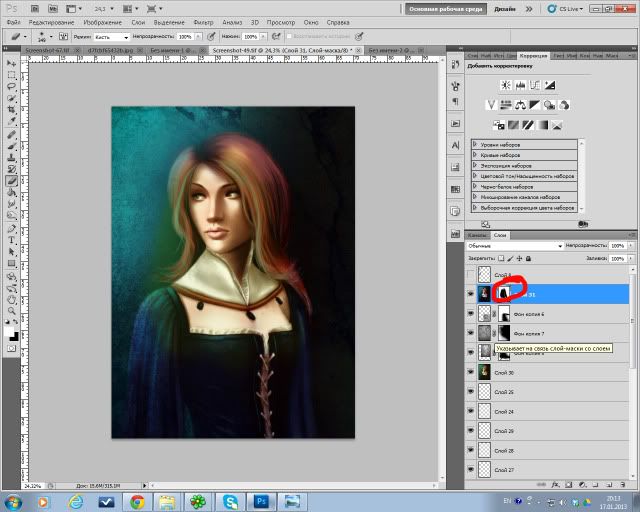Hide the Фон копия 7 layer
Viewport: 640px width, 512px height.
click(471, 333)
